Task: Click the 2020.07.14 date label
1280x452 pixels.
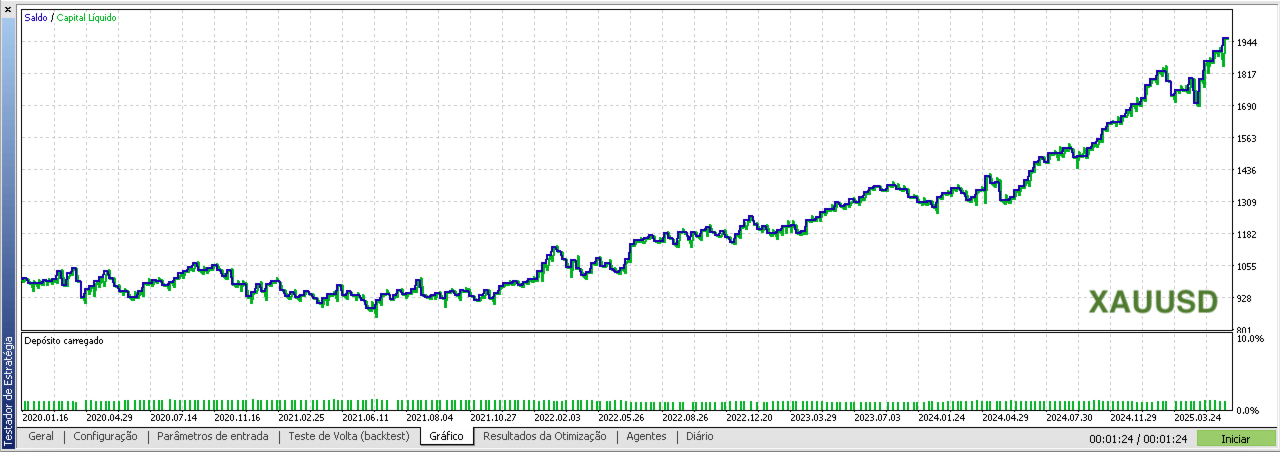Action: tap(174, 418)
